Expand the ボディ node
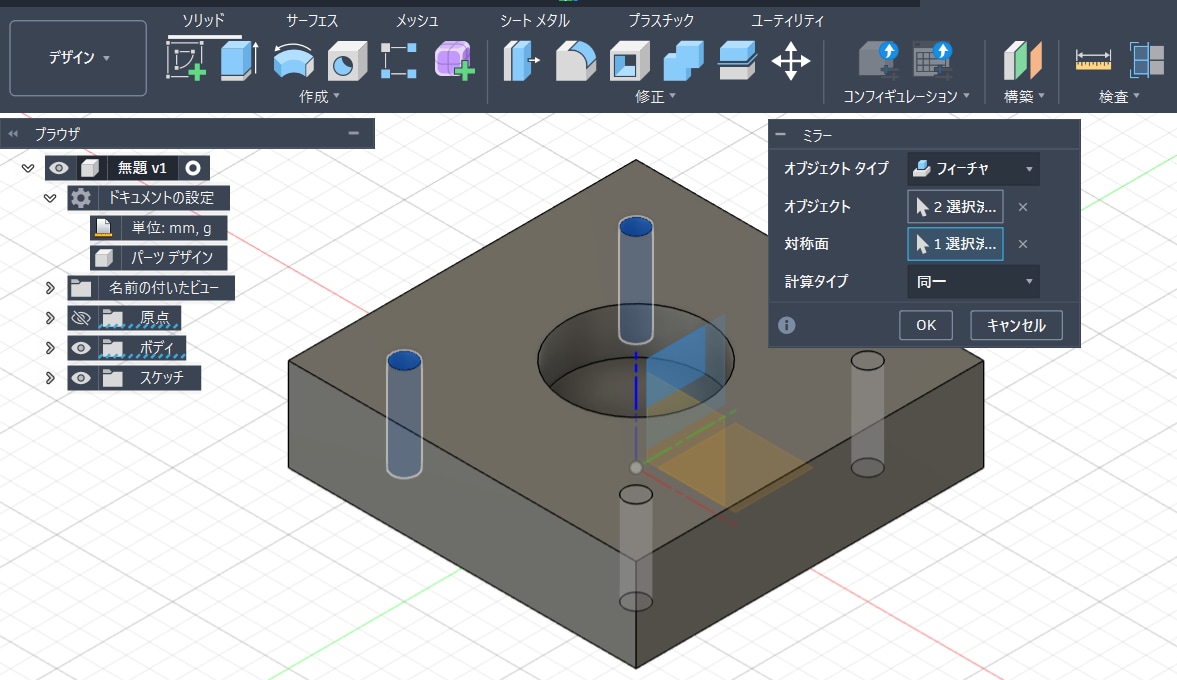The width and height of the screenshot is (1177, 680). click(x=50, y=348)
